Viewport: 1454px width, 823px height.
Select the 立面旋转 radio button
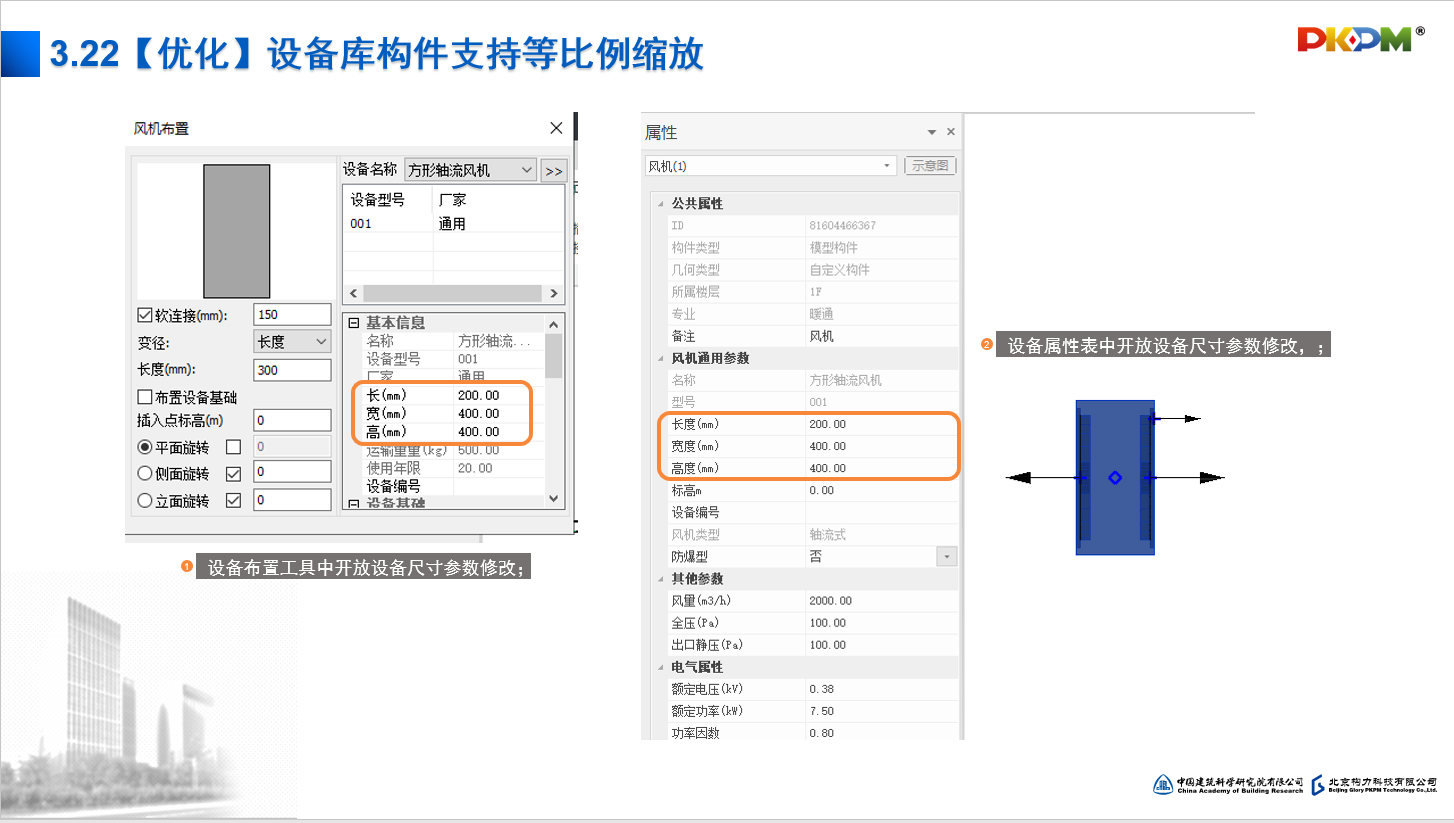[145, 501]
